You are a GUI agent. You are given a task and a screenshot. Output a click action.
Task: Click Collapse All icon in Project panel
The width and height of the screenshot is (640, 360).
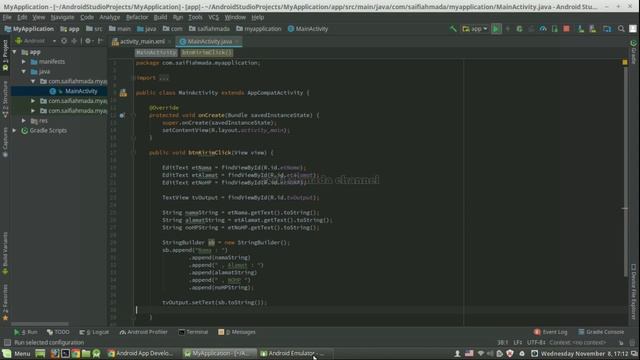74,41
